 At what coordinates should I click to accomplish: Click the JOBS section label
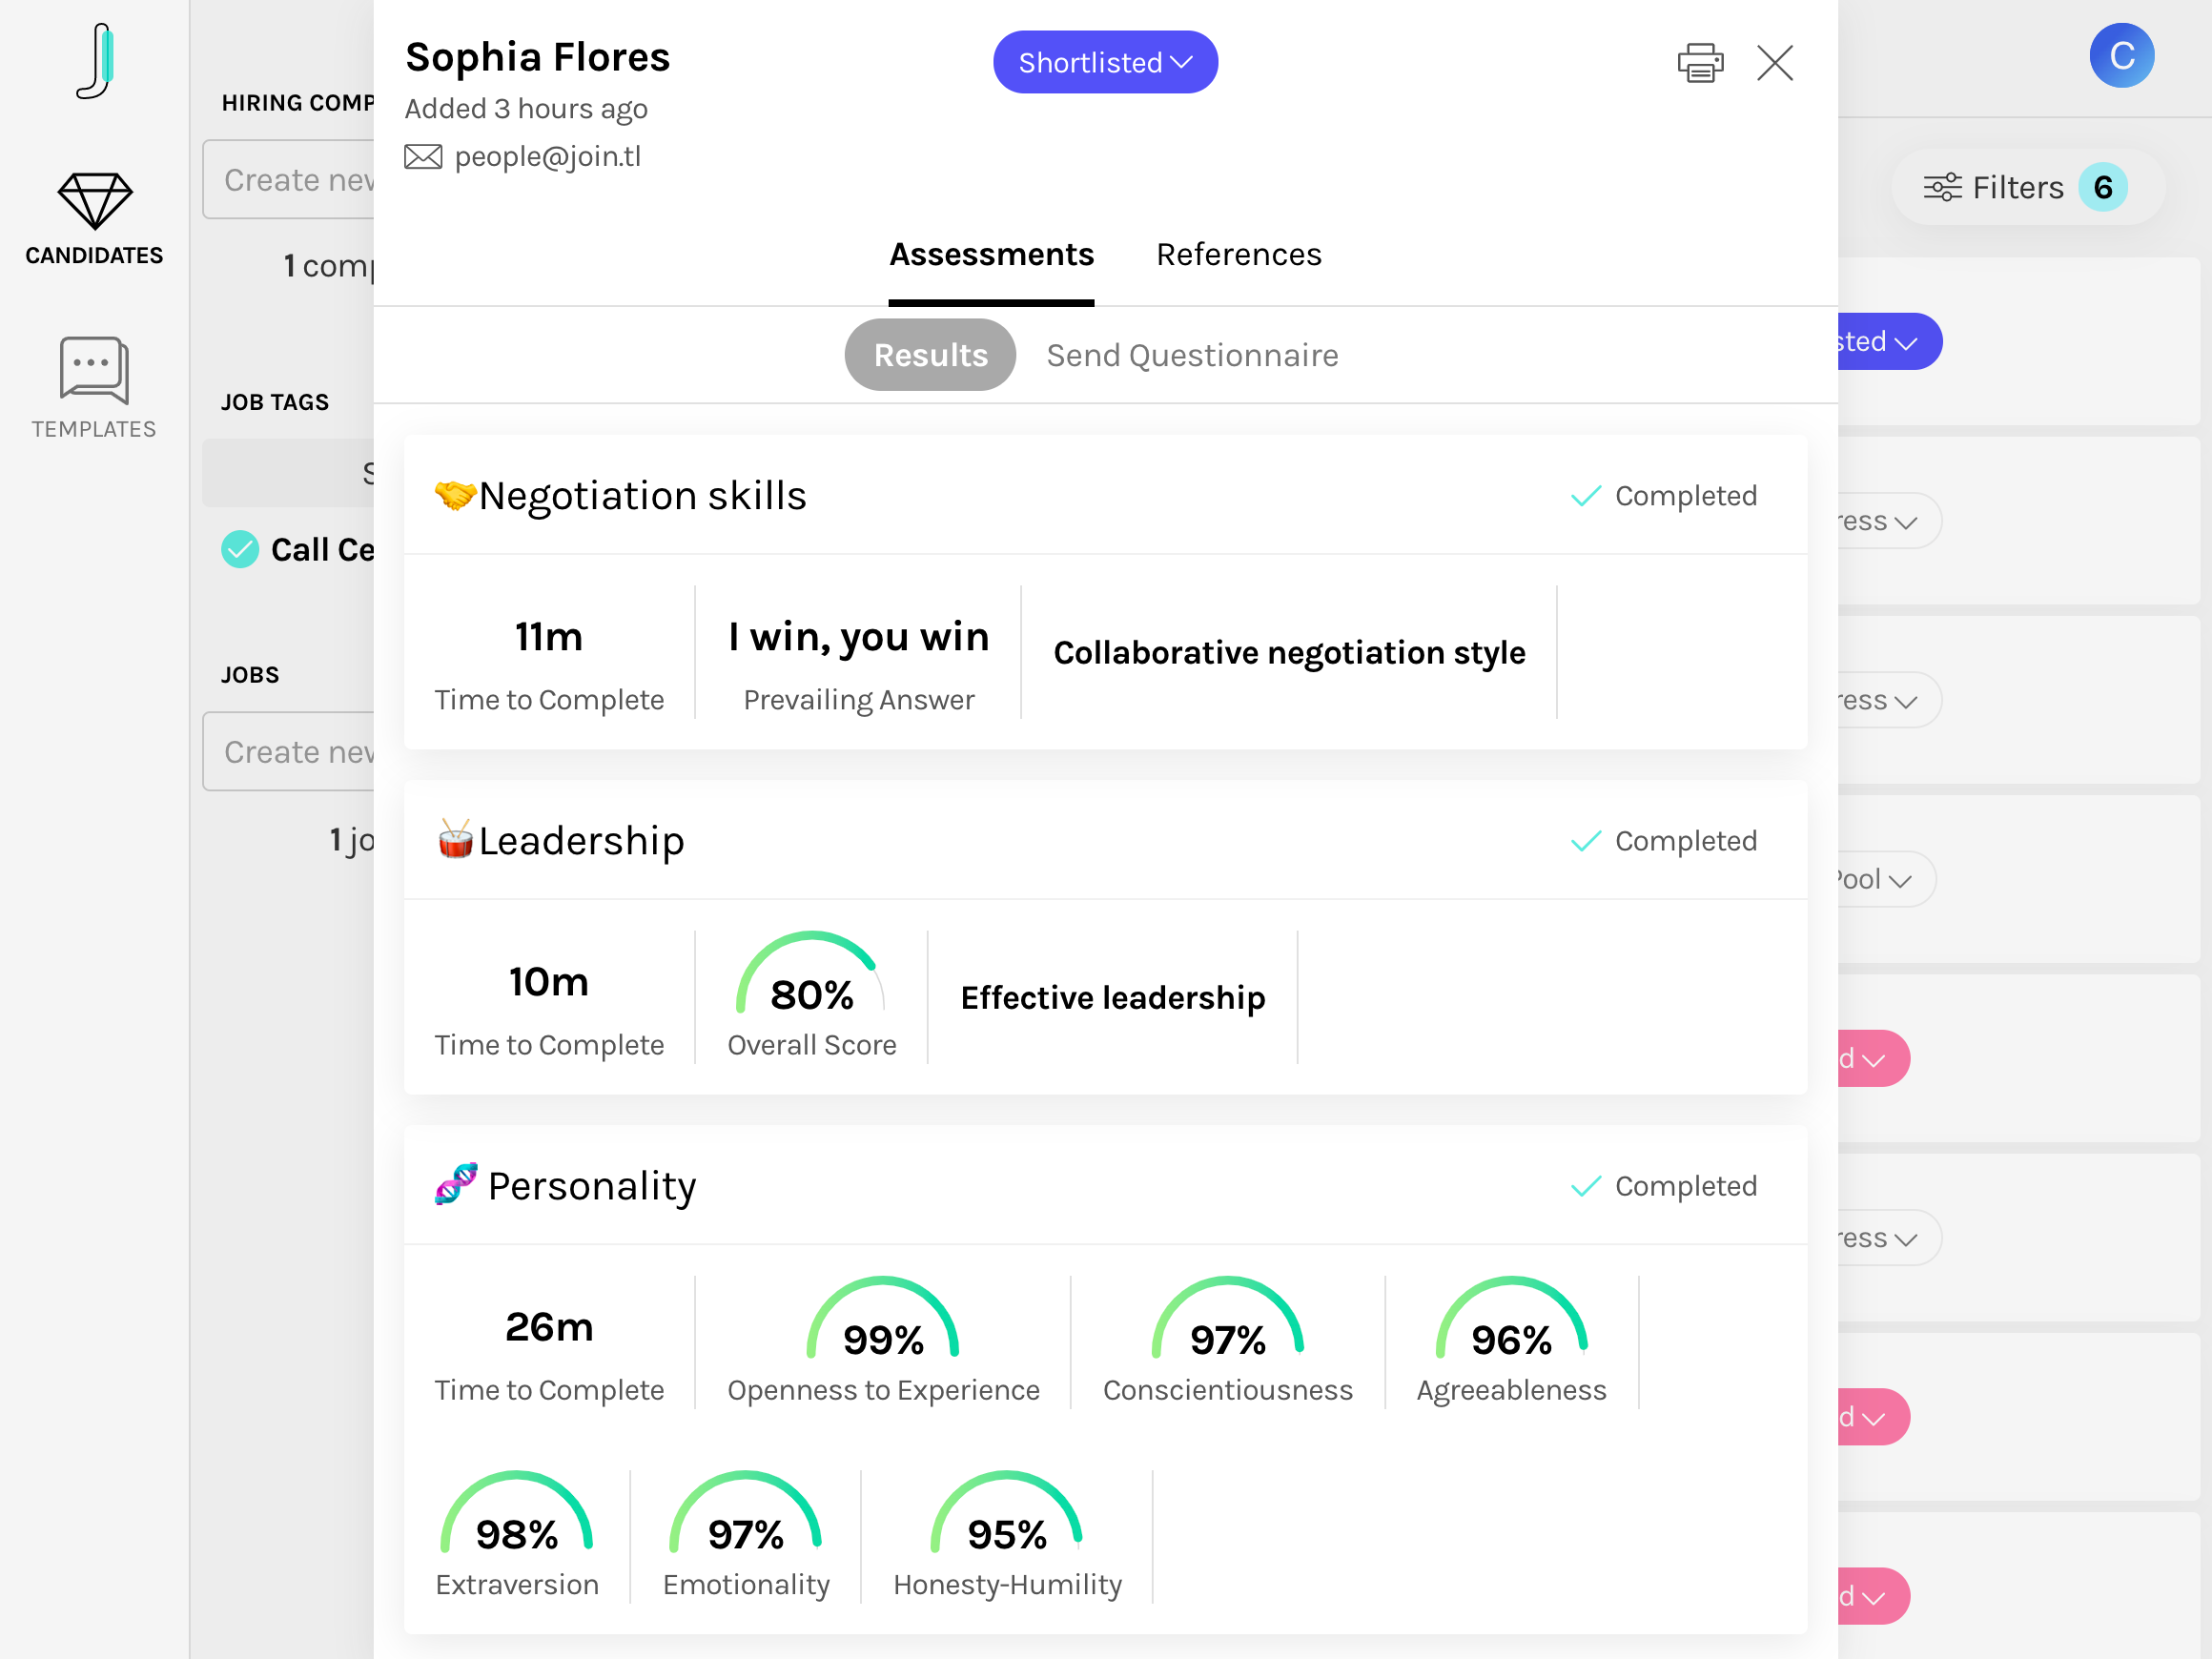250,675
